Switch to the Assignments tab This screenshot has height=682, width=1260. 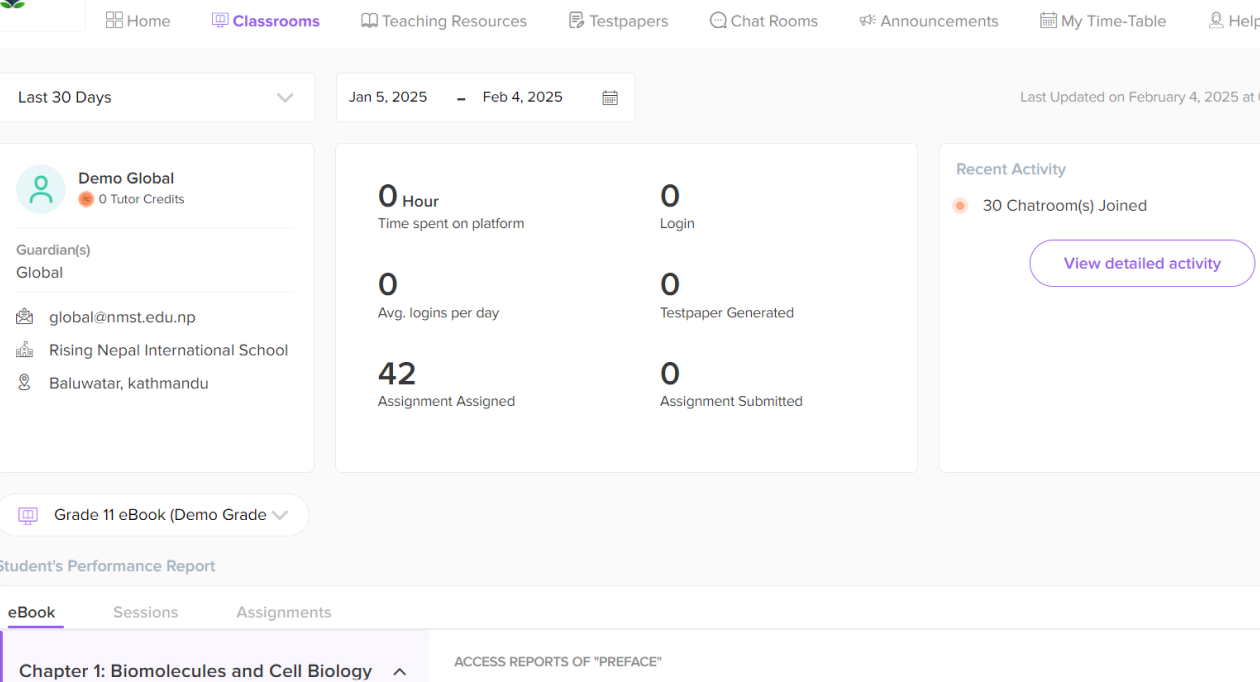pyautogui.click(x=283, y=612)
